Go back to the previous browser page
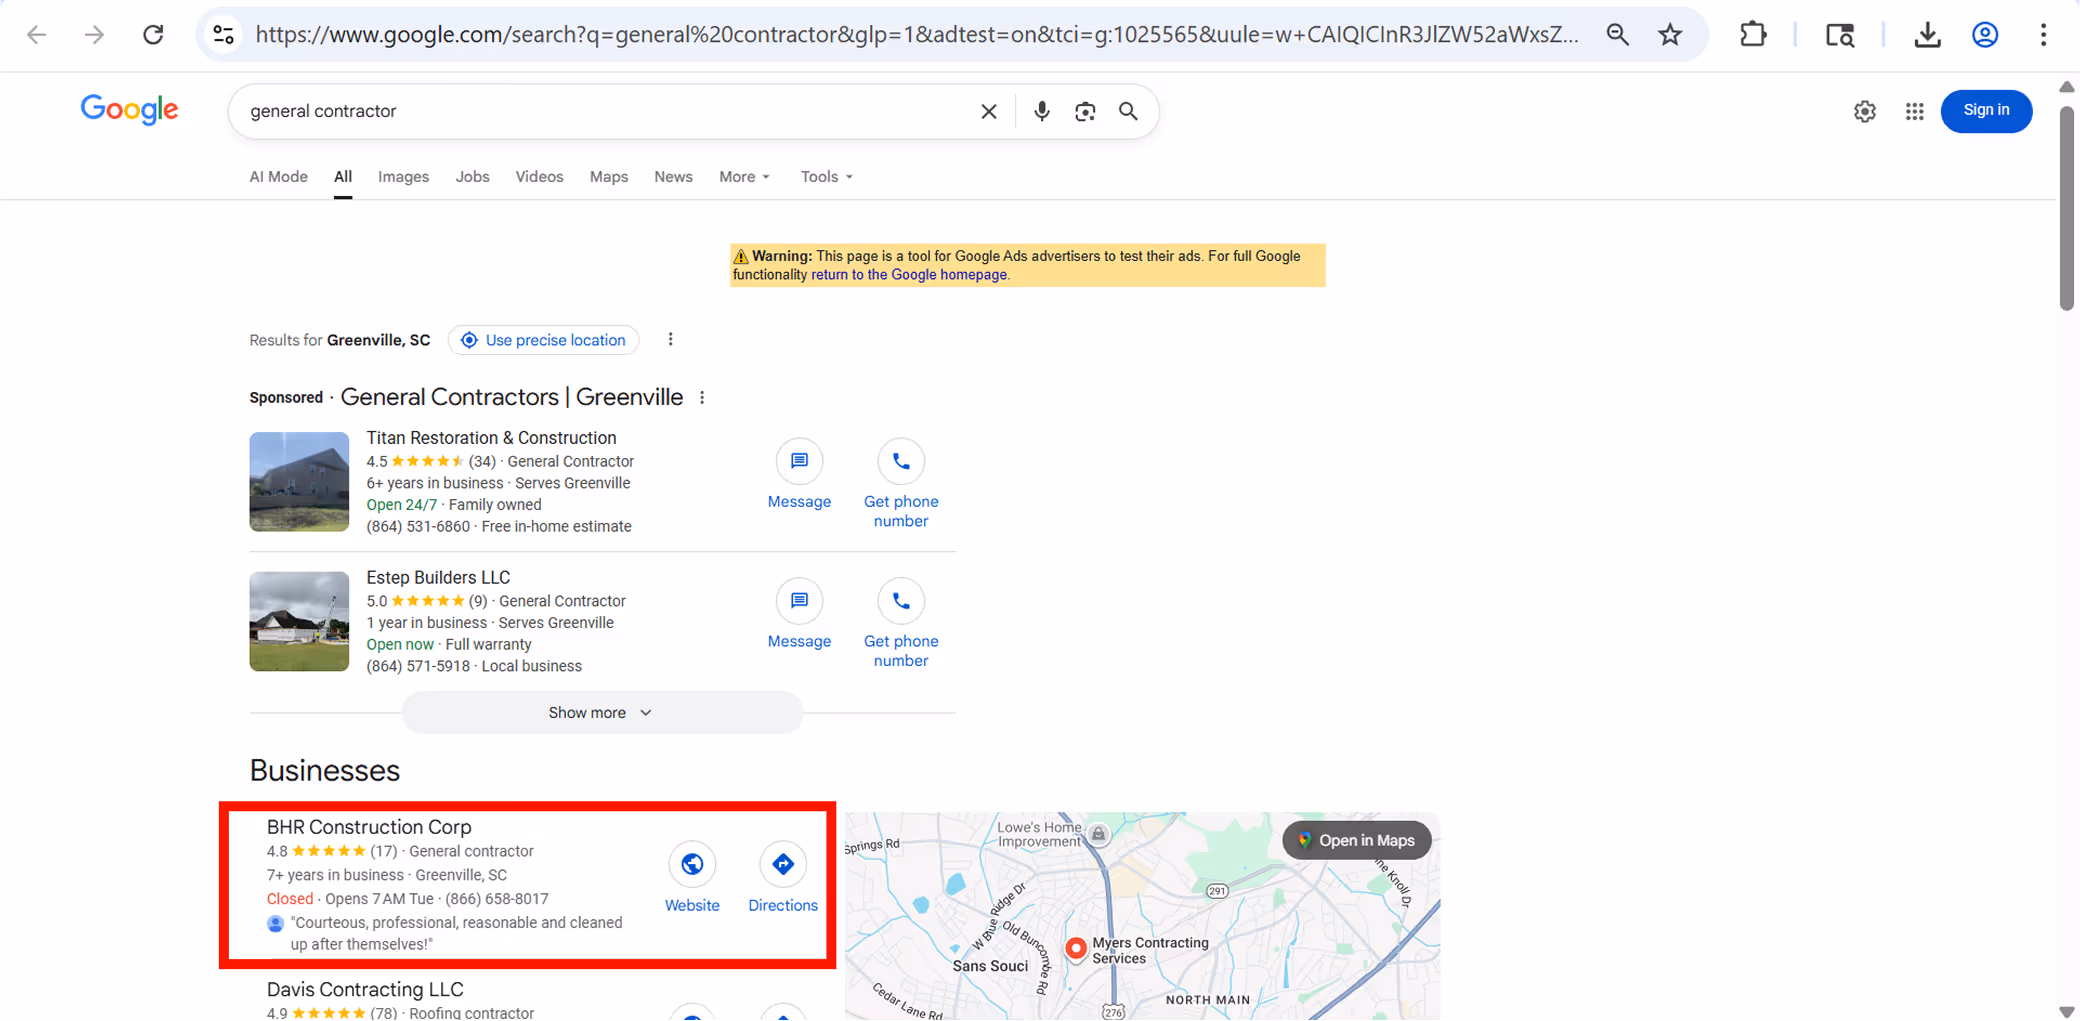 coord(36,35)
